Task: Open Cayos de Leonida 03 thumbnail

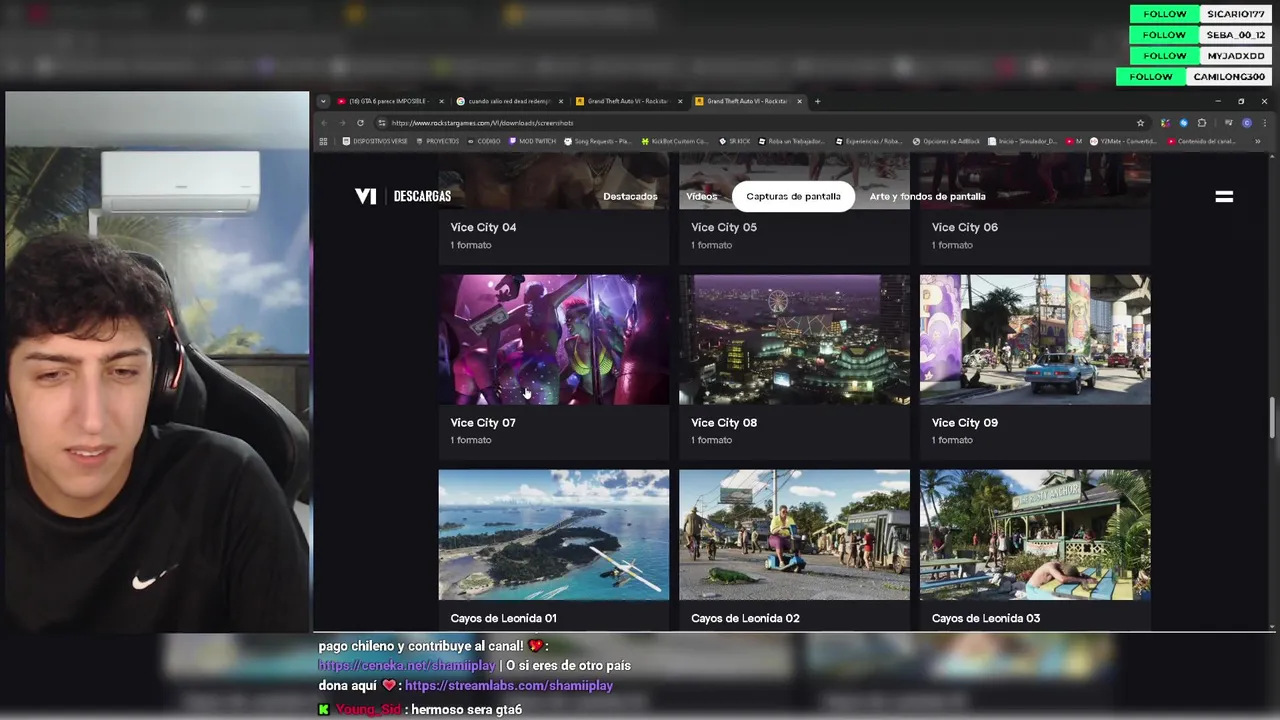Action: pos(1035,535)
